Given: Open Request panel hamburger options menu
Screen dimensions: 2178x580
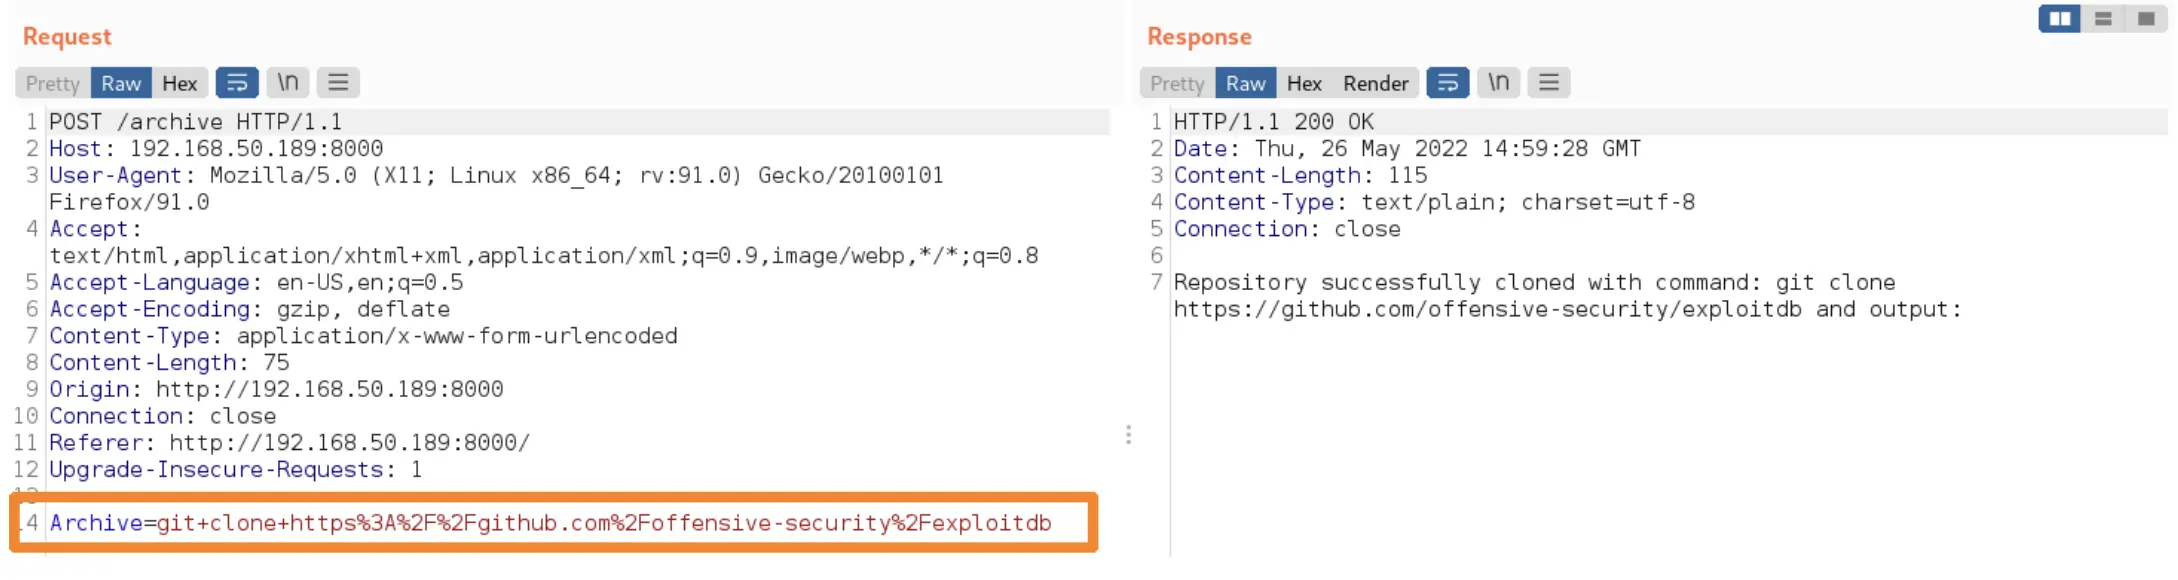Looking at the screenshot, I should 338,83.
